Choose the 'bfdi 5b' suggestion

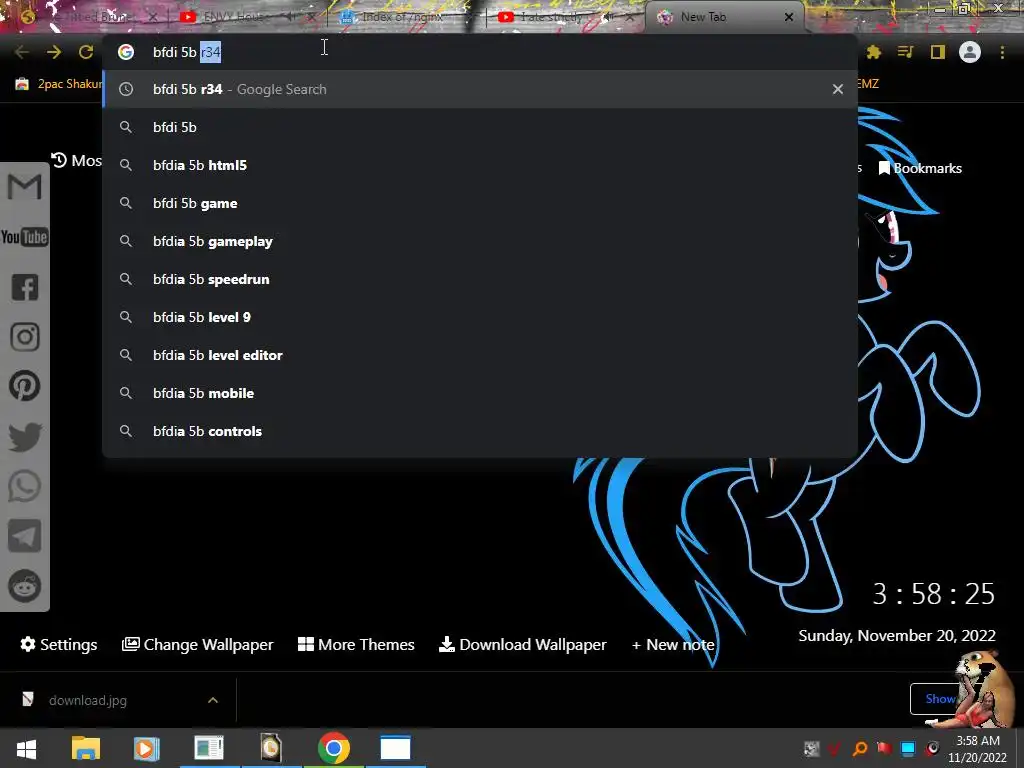tap(480, 127)
